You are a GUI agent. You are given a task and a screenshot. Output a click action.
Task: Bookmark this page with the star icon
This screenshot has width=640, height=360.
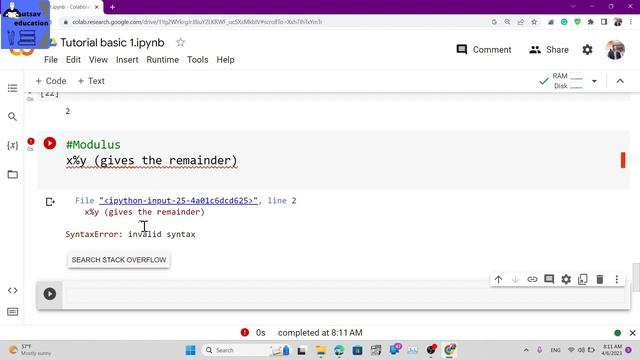(534, 22)
